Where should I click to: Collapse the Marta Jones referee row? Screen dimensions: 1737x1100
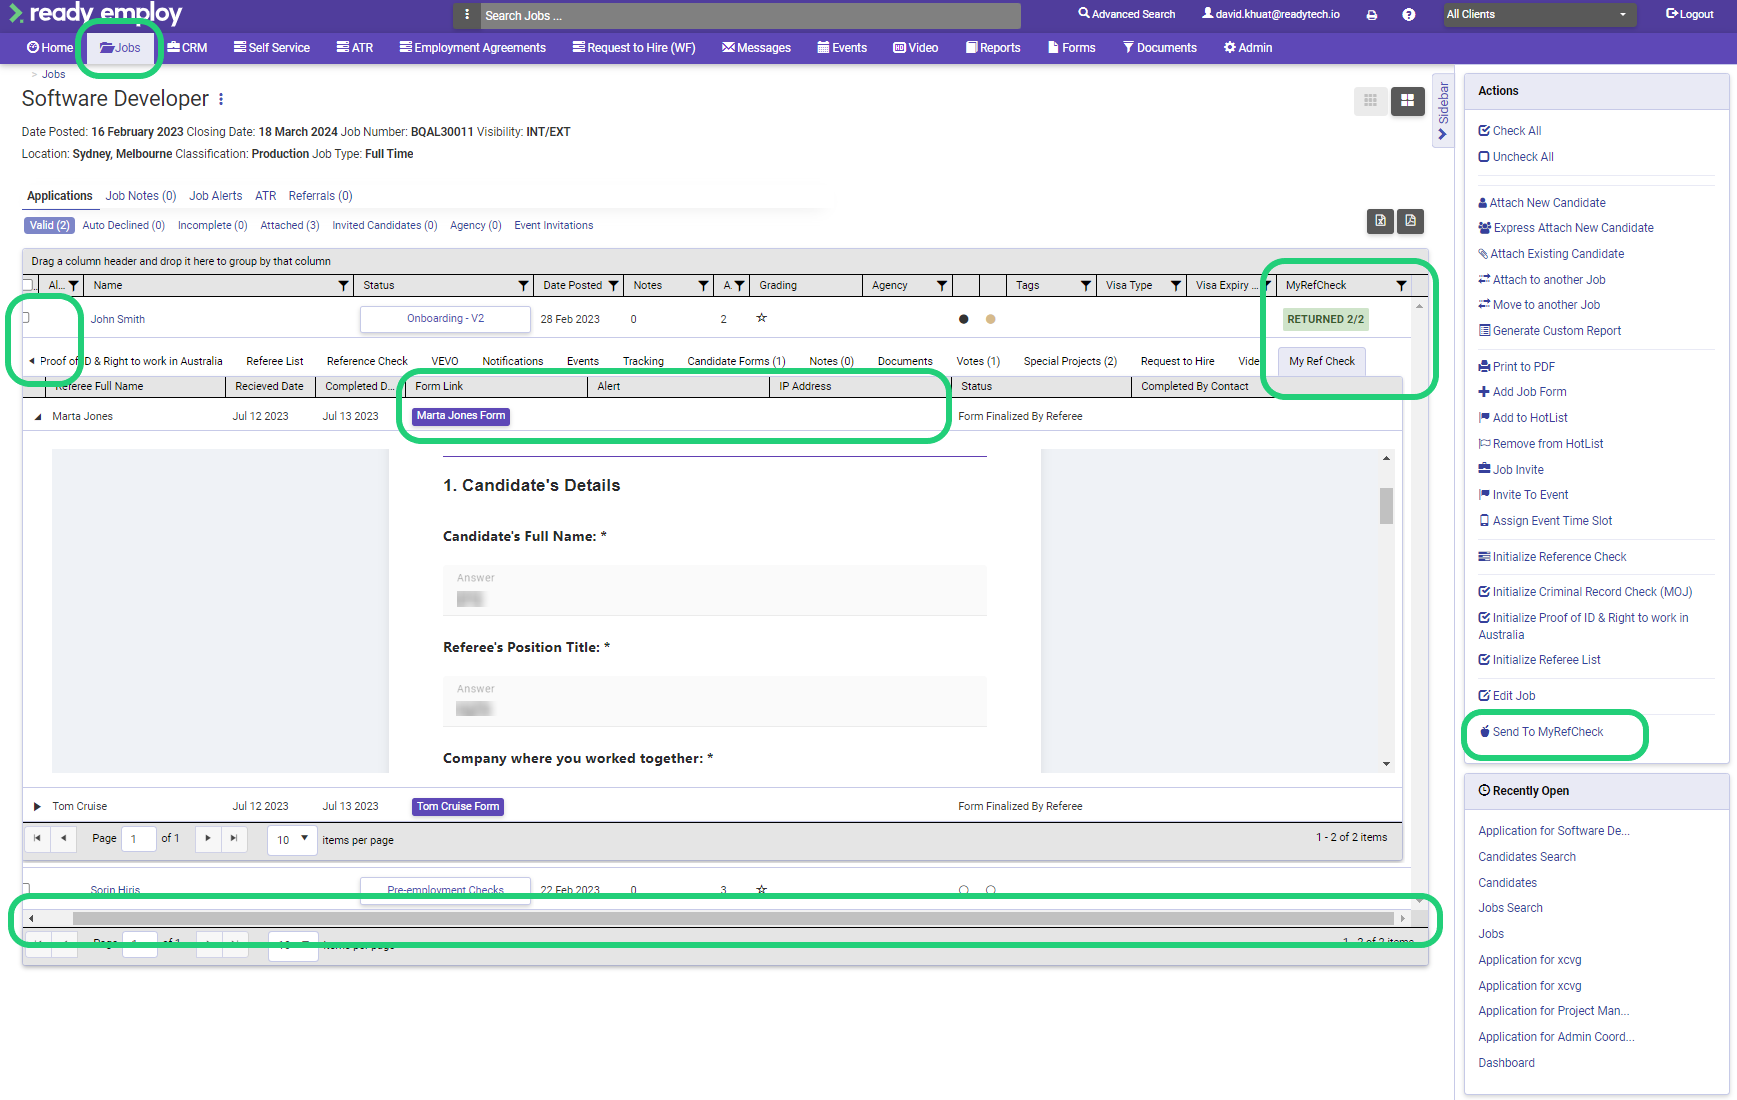(x=38, y=417)
